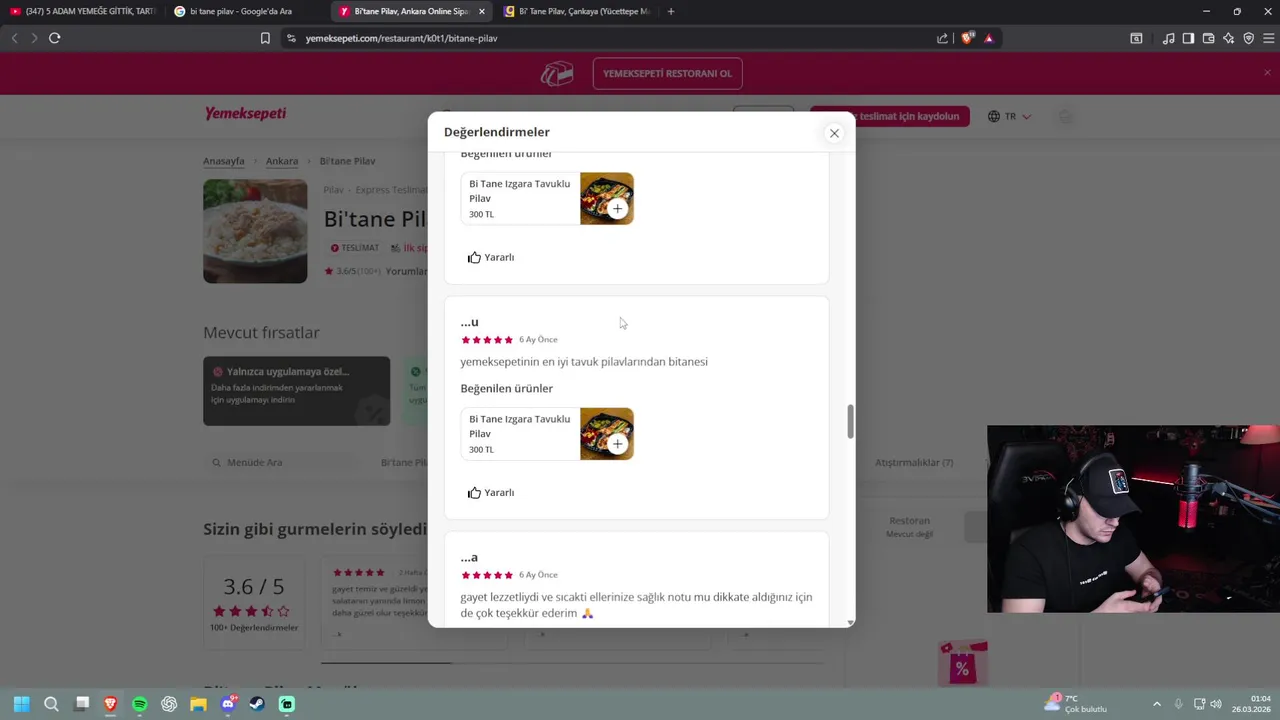
Task: Click the teslimat için kaydolun button
Action: coord(890,116)
